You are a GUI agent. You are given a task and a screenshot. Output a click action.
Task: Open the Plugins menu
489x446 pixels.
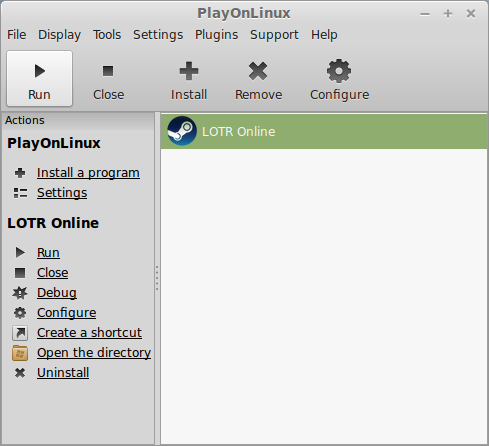click(216, 35)
